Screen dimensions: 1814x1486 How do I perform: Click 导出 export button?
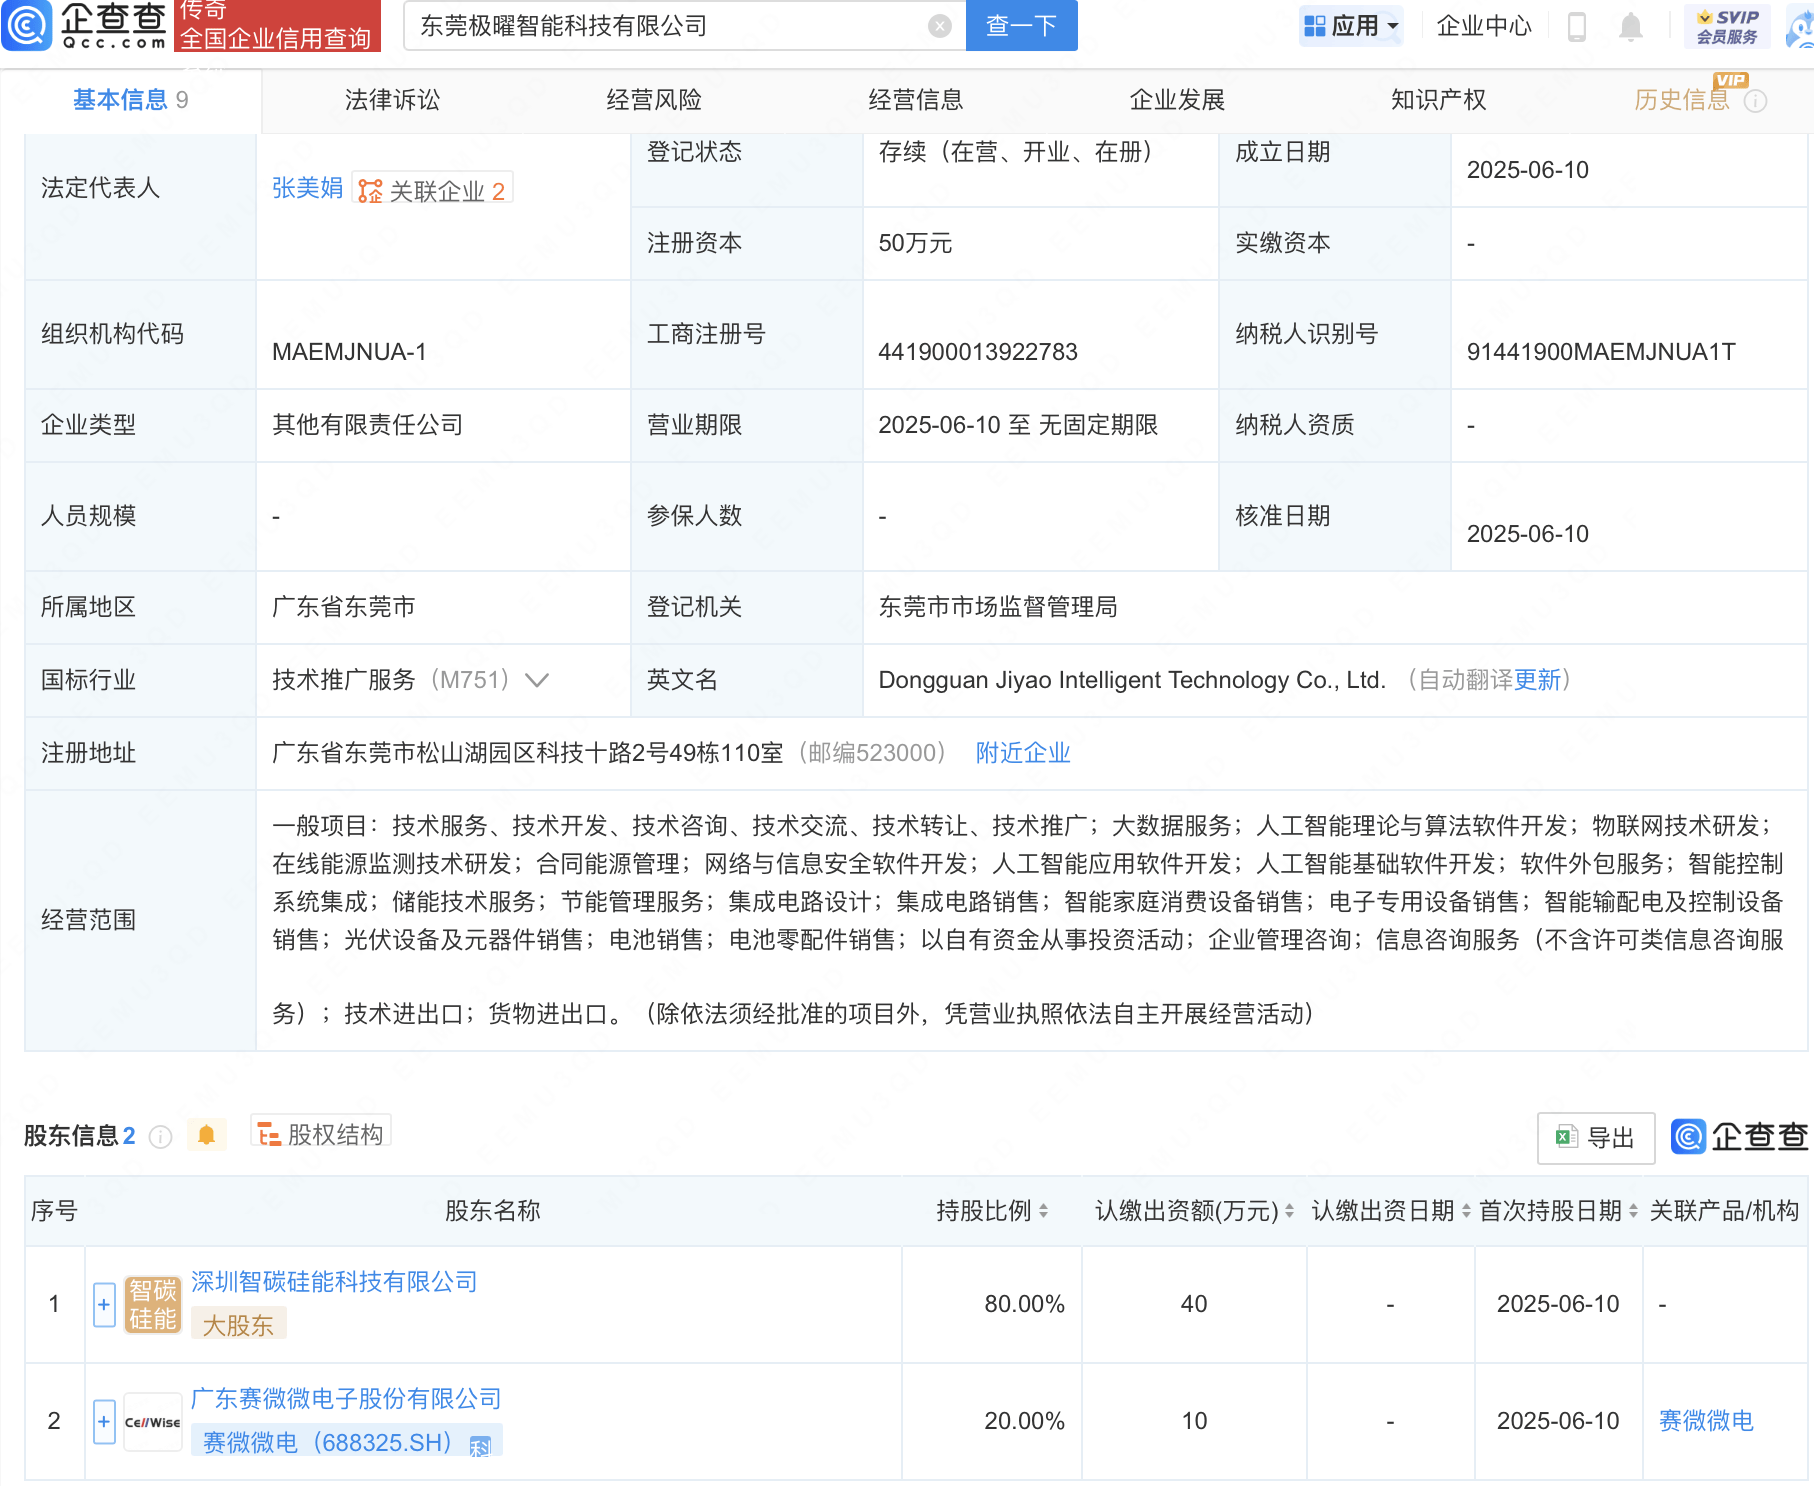(x=1596, y=1138)
